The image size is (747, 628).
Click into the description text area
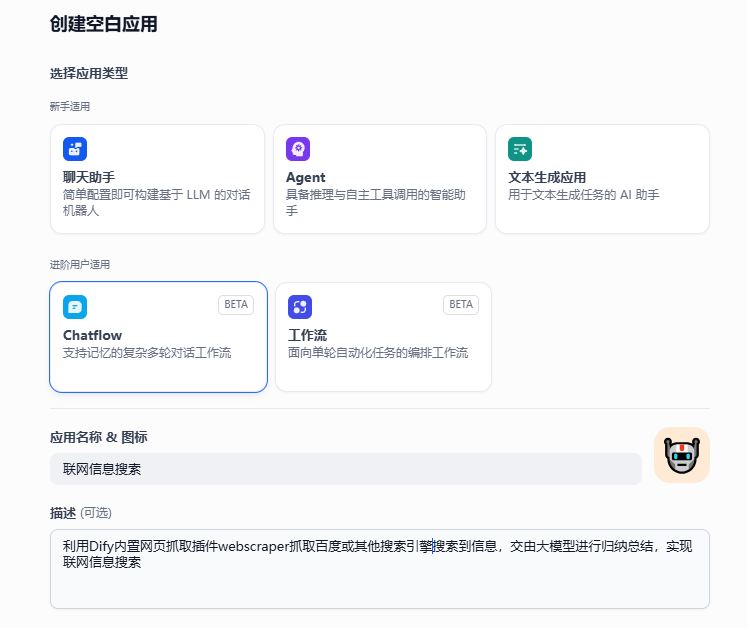[x=380, y=569]
